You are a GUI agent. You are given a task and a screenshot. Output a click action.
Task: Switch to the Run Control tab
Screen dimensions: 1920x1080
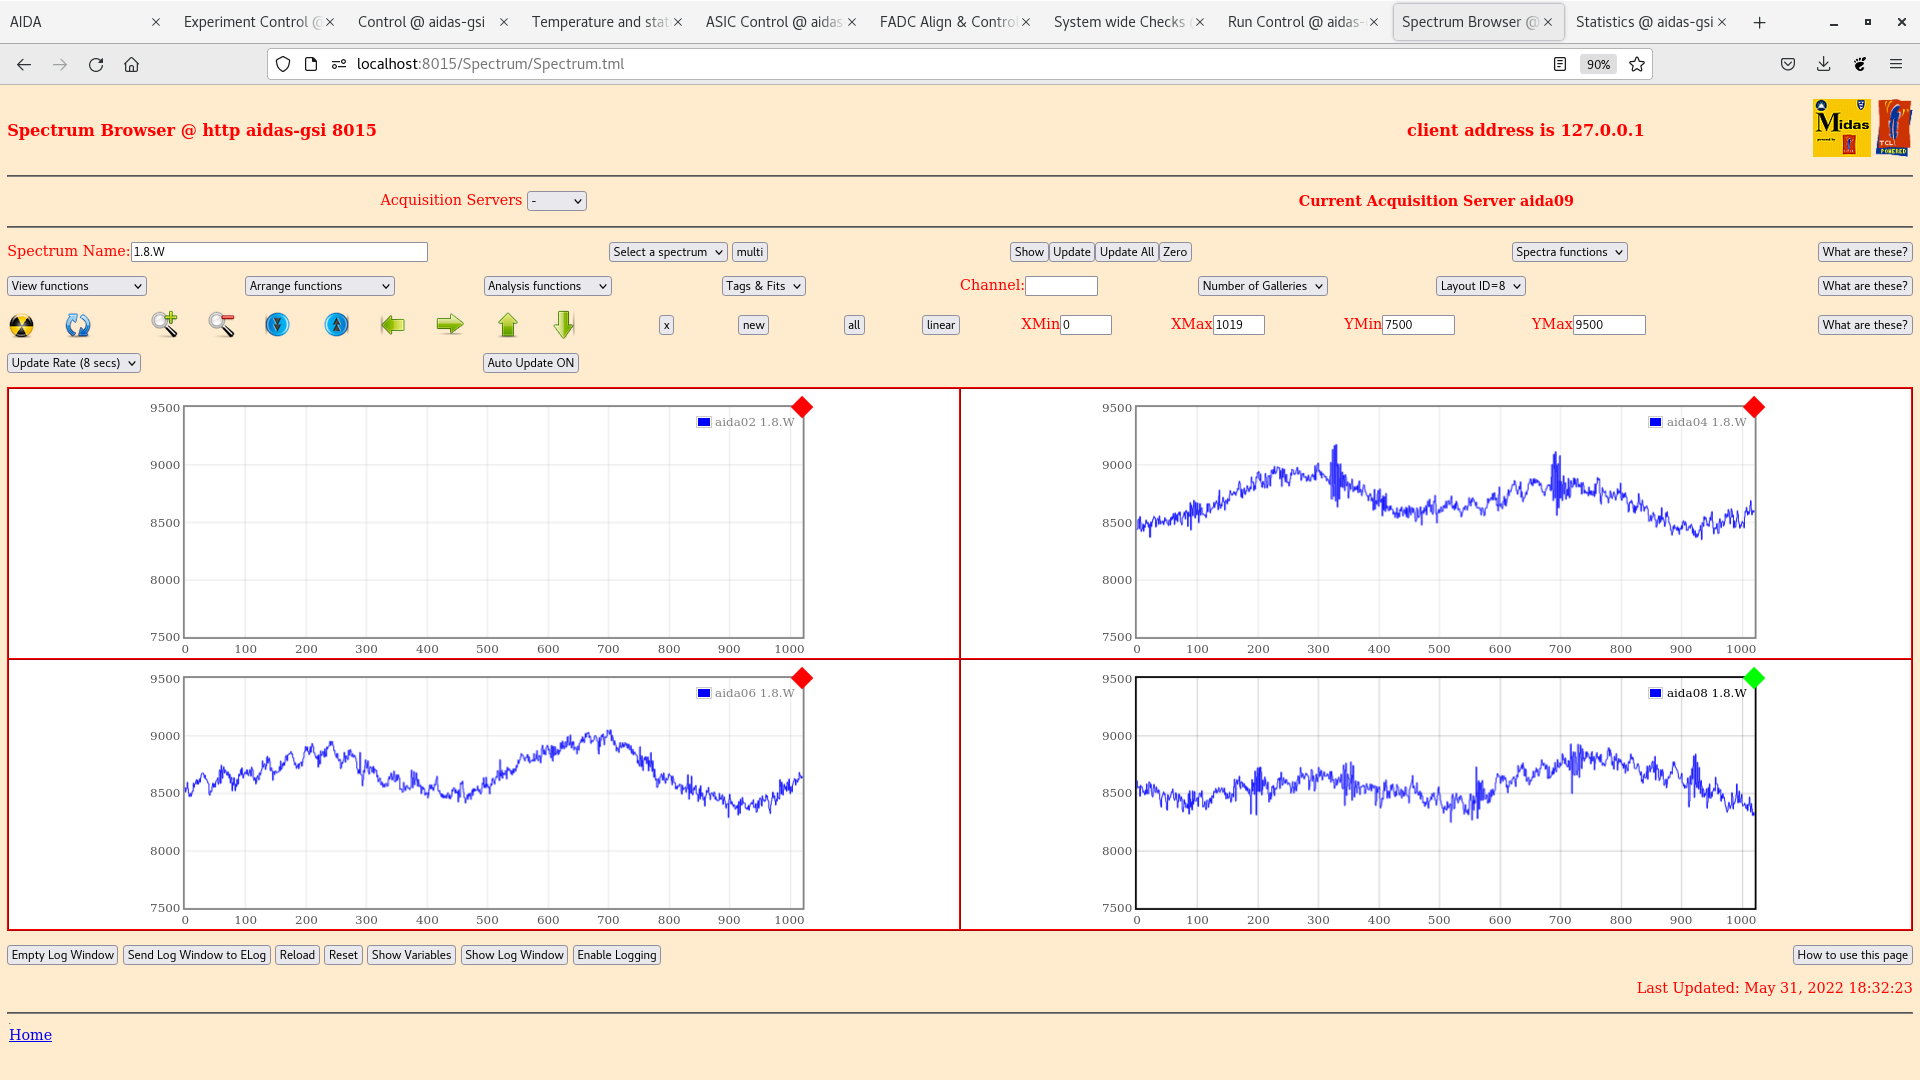point(1294,22)
